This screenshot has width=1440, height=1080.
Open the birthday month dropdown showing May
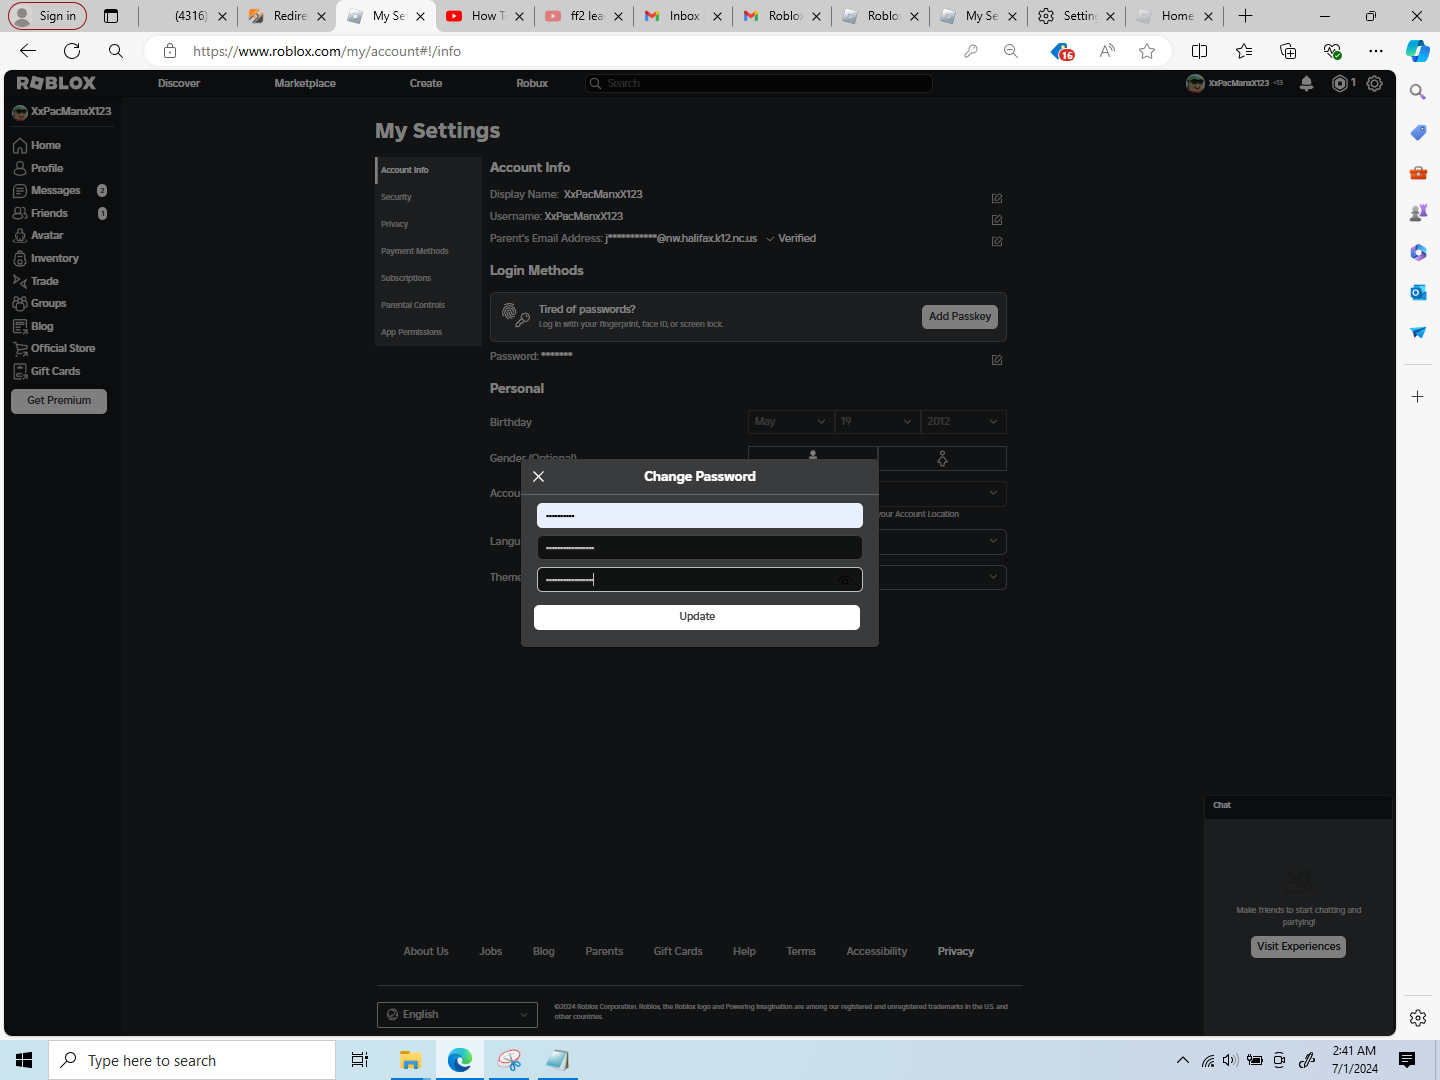pyautogui.click(x=790, y=422)
